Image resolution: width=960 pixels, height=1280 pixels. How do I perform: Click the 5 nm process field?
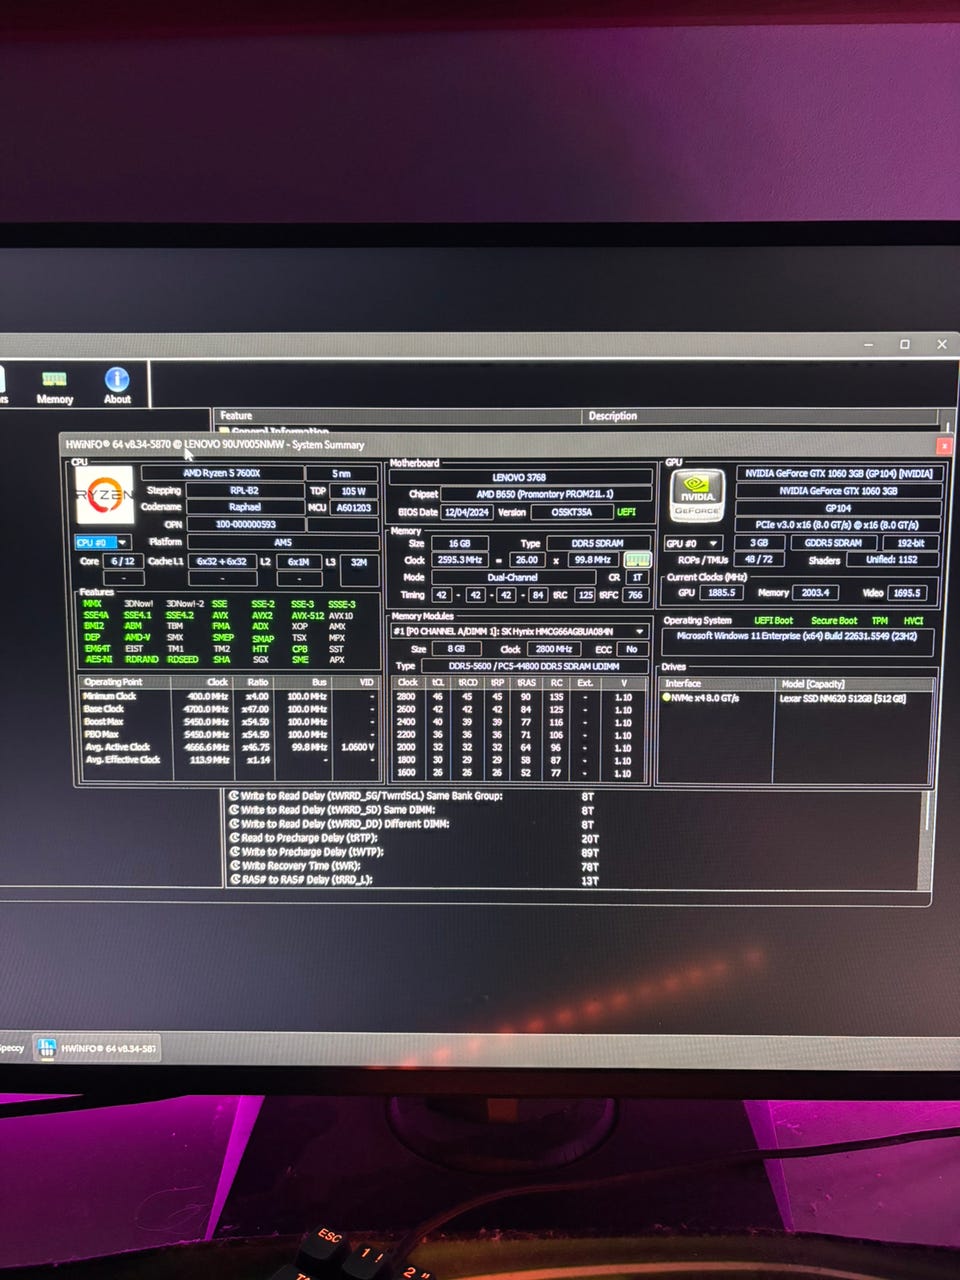point(342,473)
